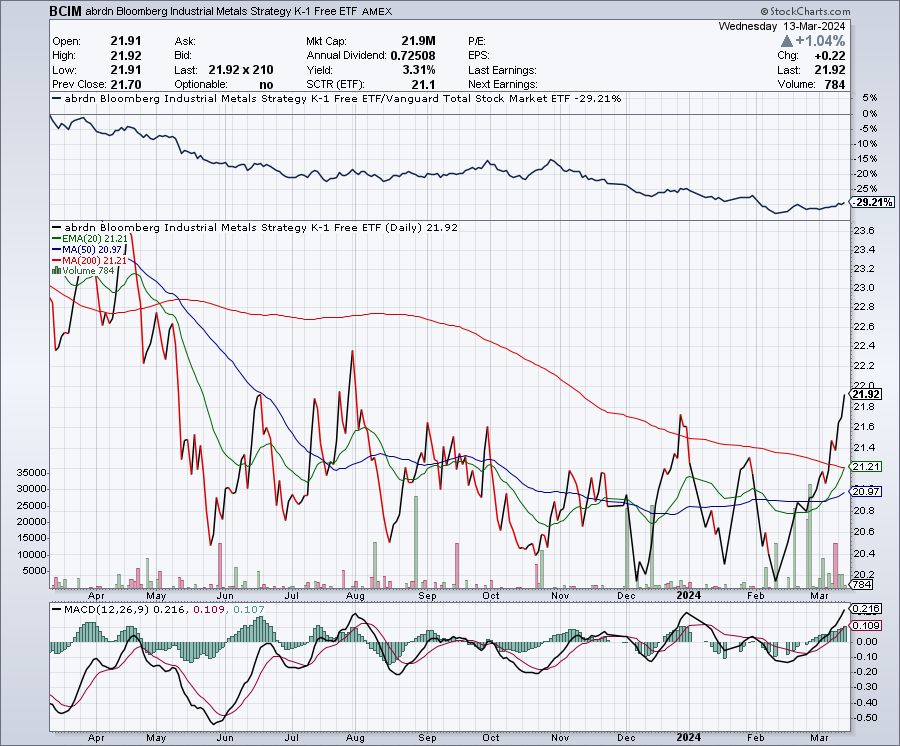Click the daily price panel title text
This screenshot has width=900, height=746.
click(261, 227)
